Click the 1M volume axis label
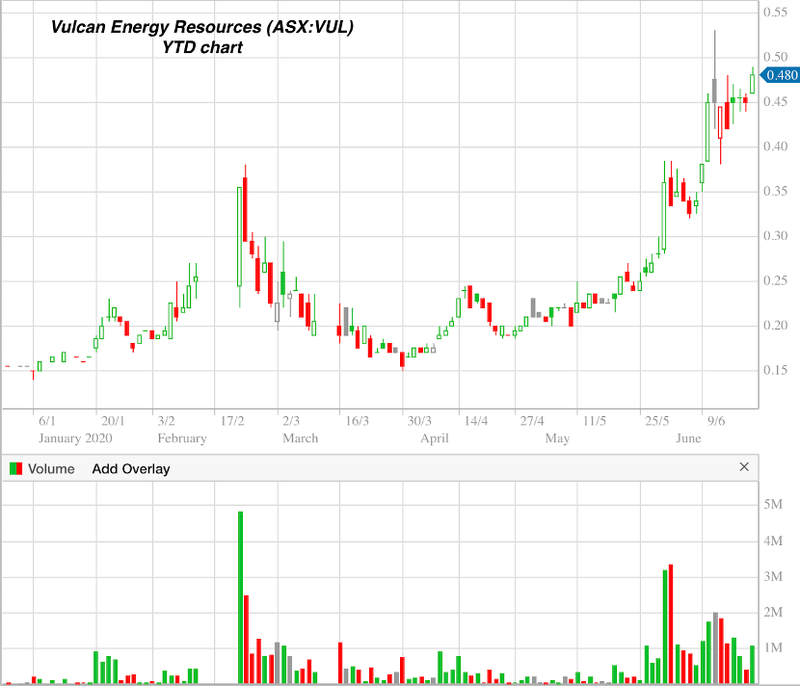The image size is (800, 686). pos(773,648)
